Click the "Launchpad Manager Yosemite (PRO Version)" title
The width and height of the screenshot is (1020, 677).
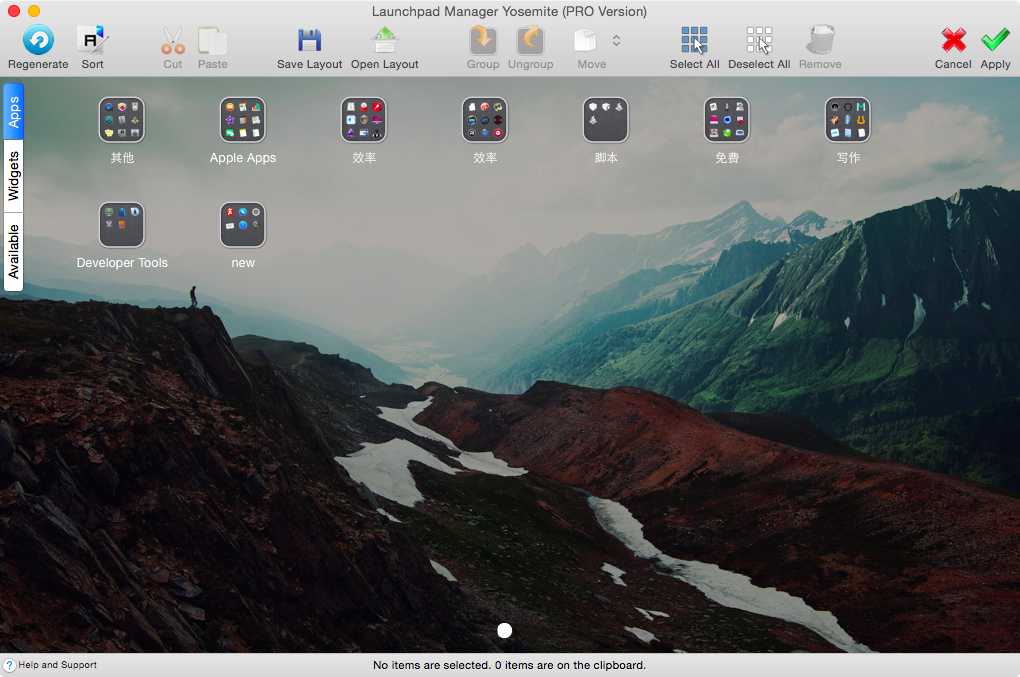tap(509, 11)
